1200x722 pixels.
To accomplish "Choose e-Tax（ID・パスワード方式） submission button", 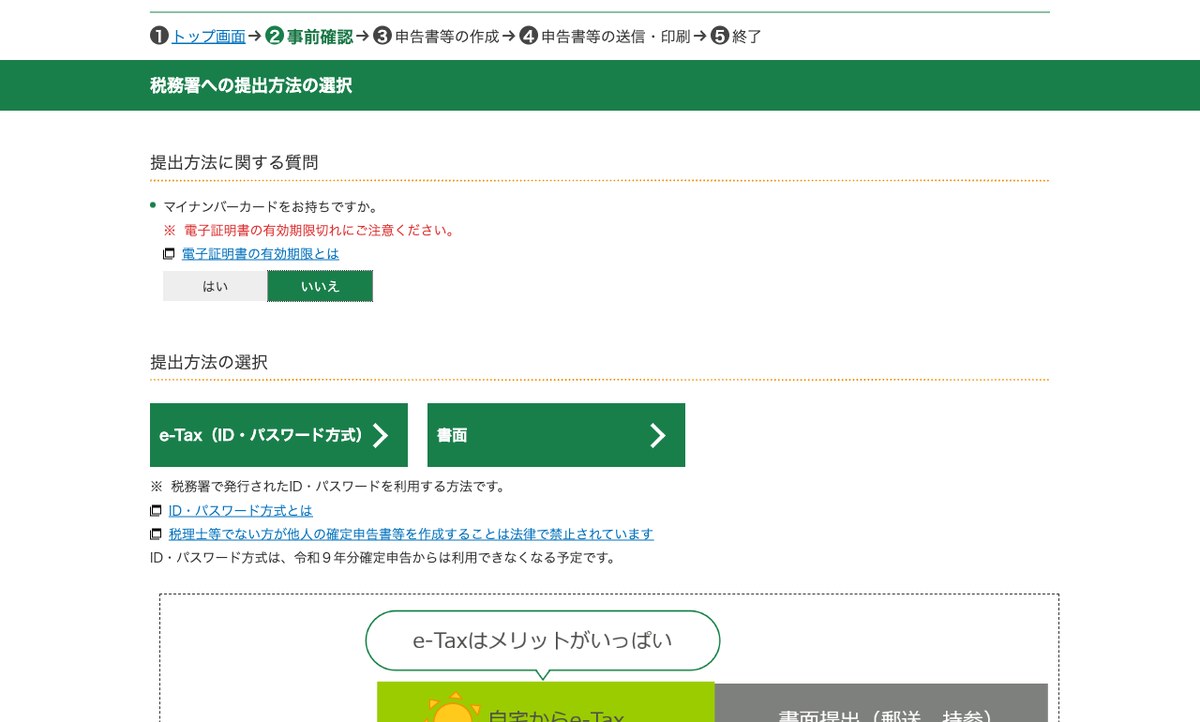I will pos(279,435).
